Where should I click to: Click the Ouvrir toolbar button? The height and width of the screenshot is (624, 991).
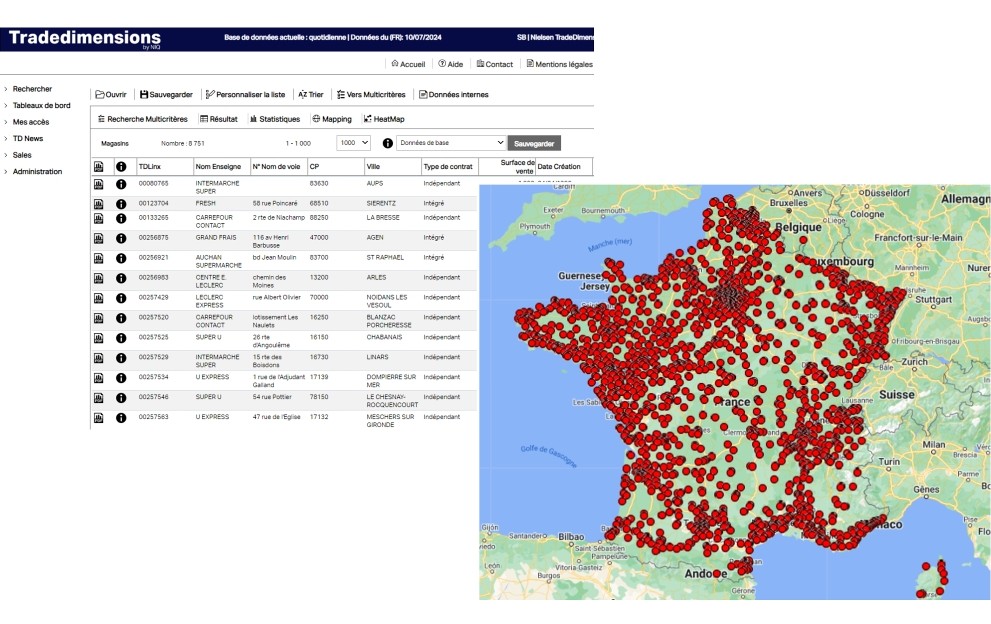(x=111, y=95)
